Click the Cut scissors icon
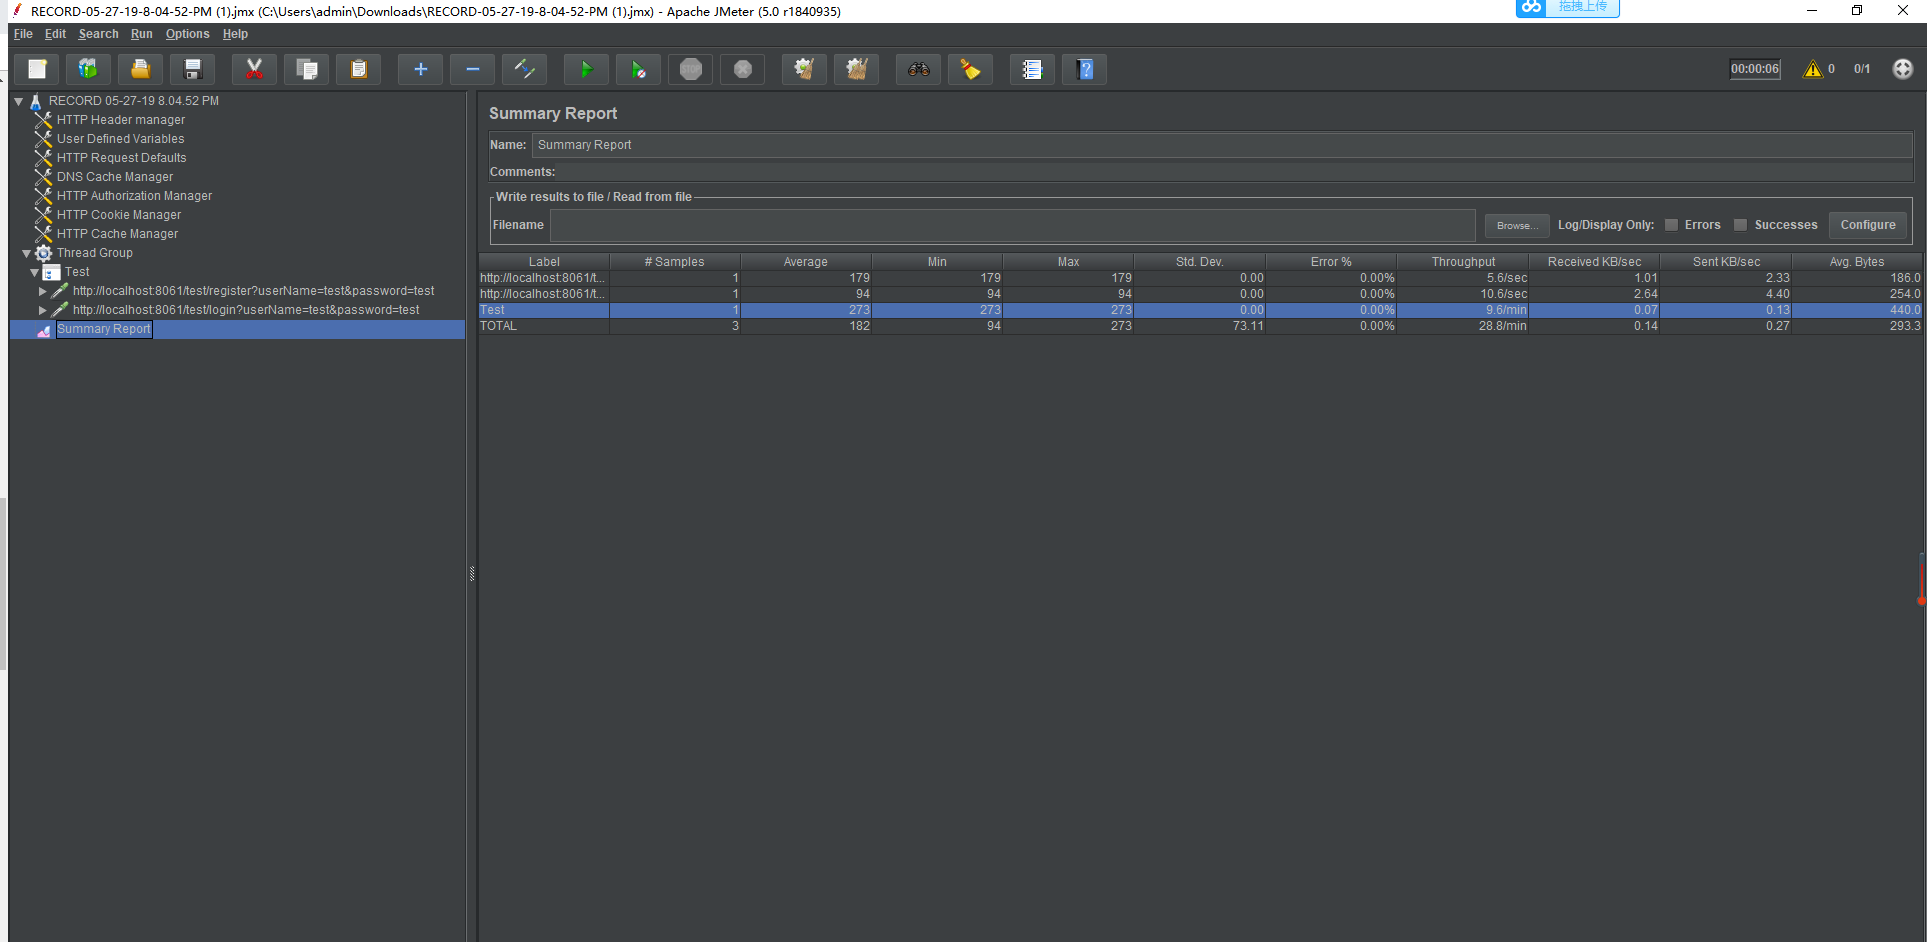The height and width of the screenshot is (942, 1927). click(254, 69)
